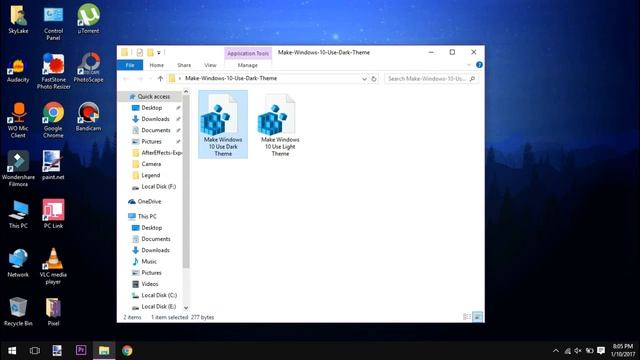Click navigation pane scroll up arrow
Screen dimensions: 640x360
pyautogui.click(x=186, y=92)
